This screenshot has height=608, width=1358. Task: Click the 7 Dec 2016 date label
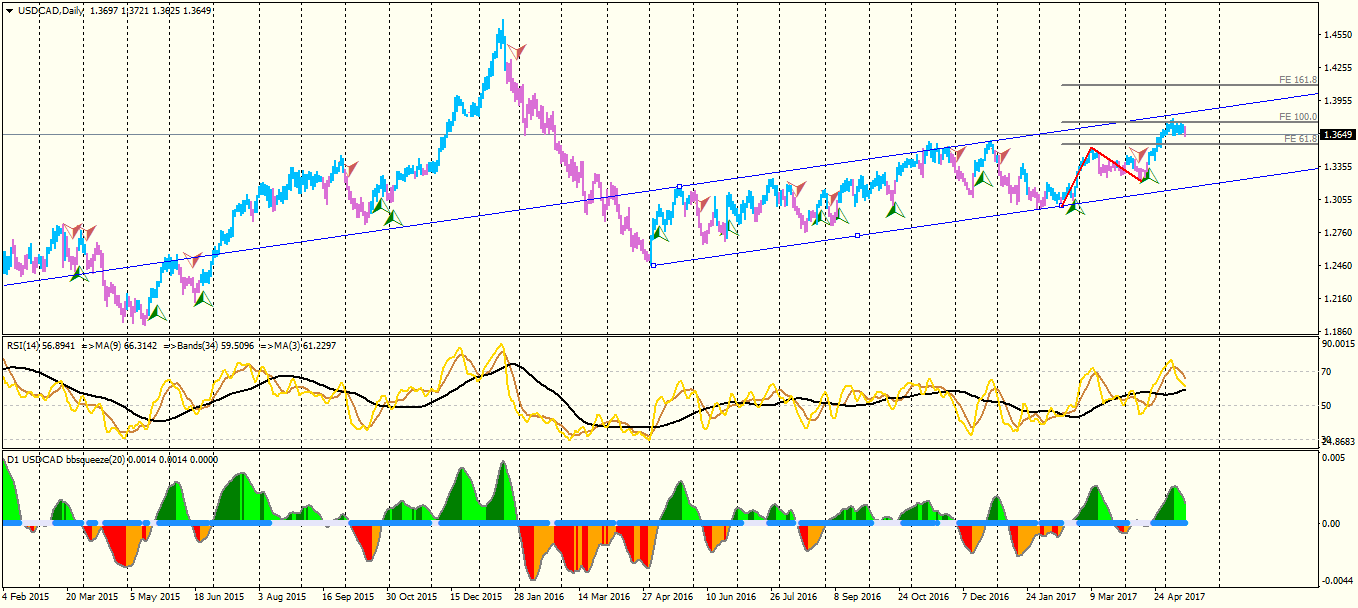985,596
